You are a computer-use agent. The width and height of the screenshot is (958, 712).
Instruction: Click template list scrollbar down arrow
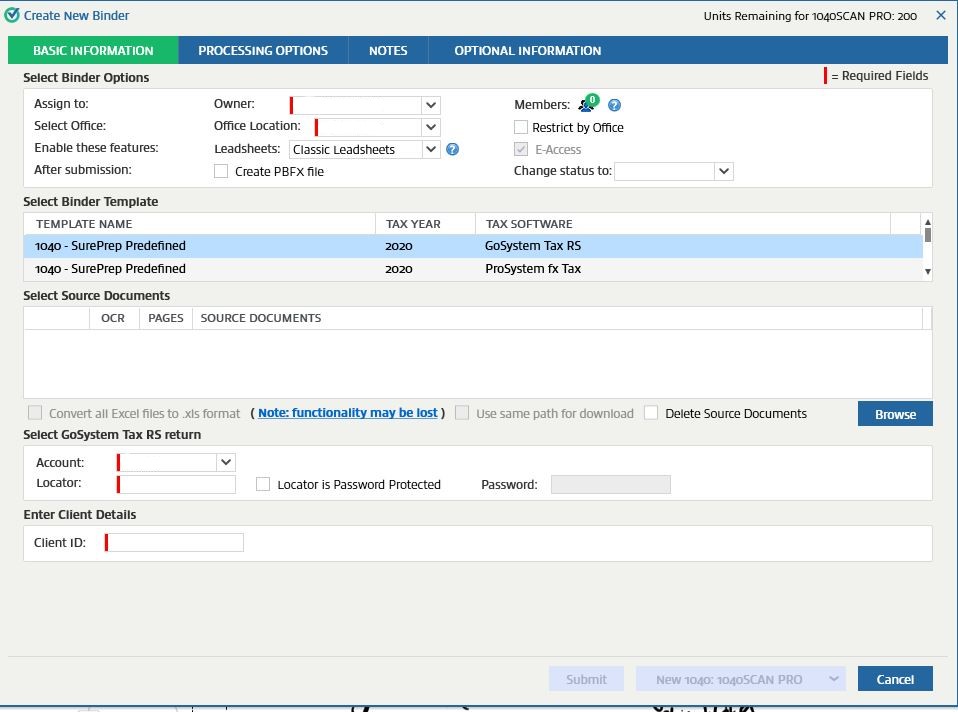tap(927, 271)
